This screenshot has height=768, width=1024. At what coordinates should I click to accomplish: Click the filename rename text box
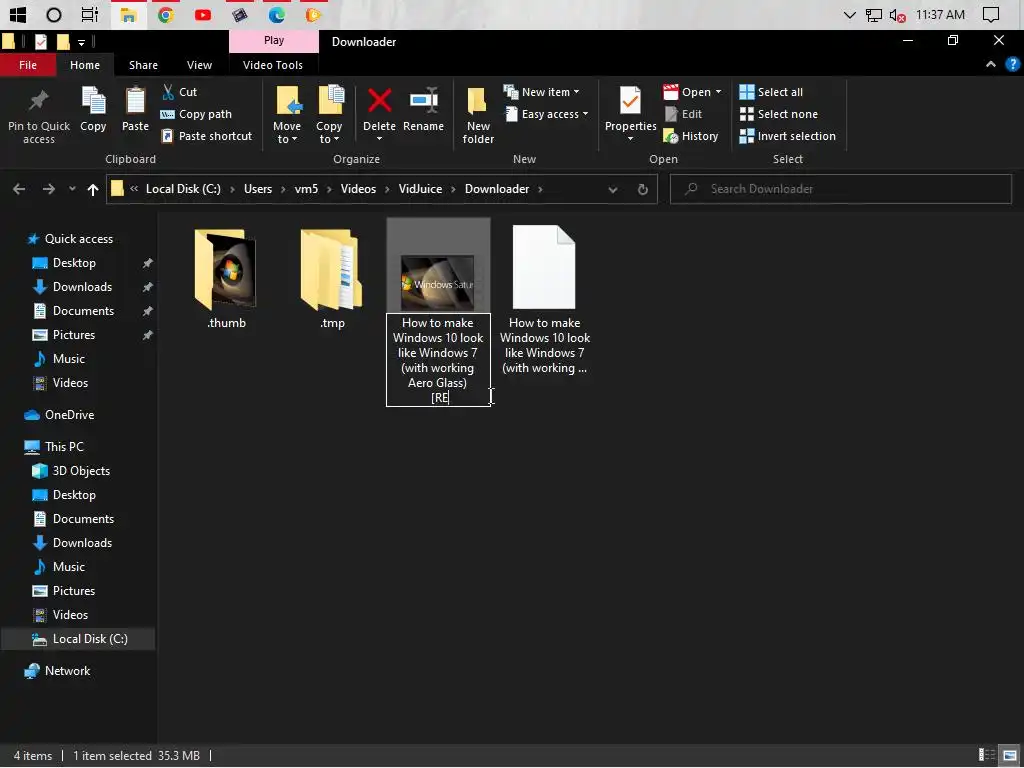(x=438, y=360)
